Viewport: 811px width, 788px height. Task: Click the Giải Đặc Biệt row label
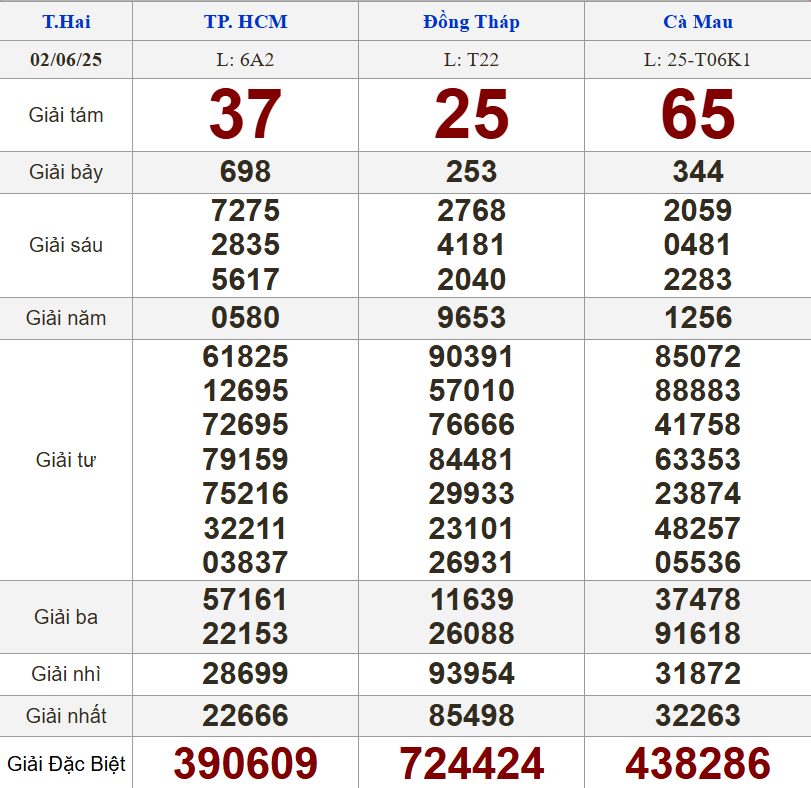[x=66, y=764]
